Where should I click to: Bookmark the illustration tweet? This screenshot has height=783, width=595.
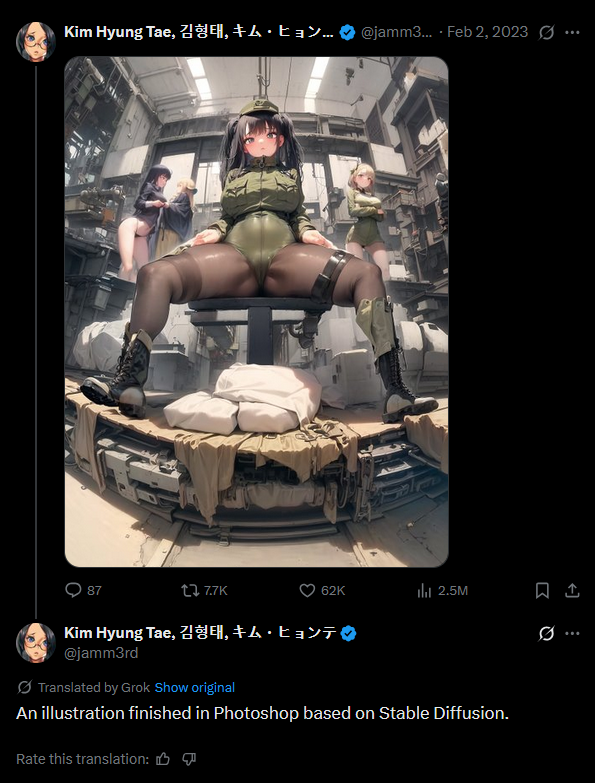point(542,591)
